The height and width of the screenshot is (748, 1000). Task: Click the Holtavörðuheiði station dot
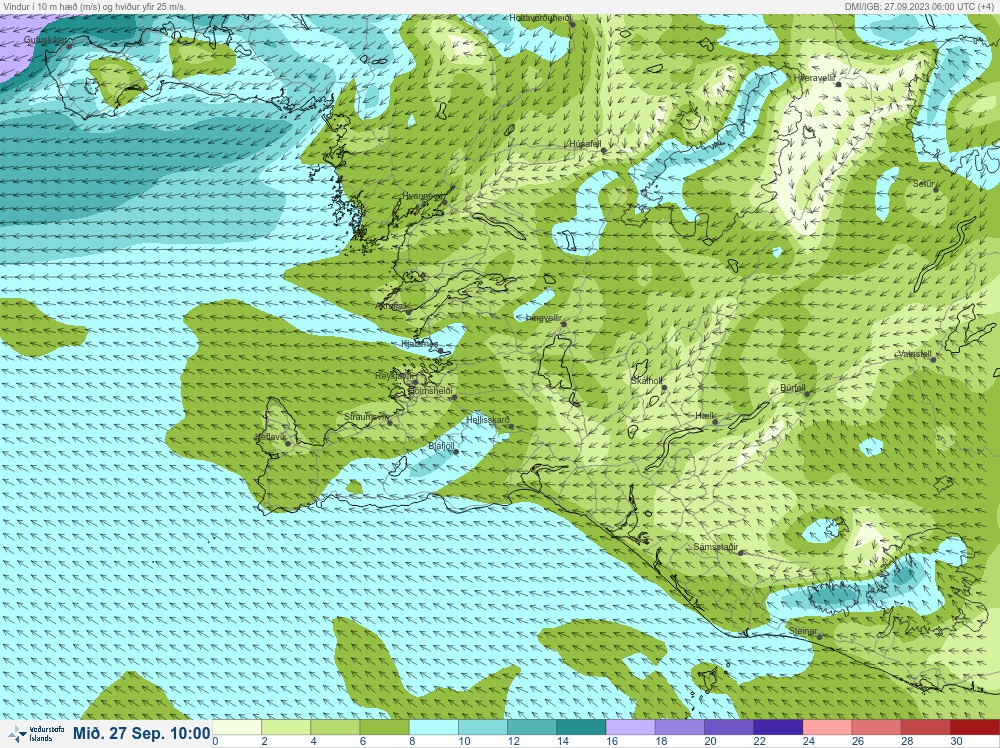pyautogui.click(x=573, y=25)
